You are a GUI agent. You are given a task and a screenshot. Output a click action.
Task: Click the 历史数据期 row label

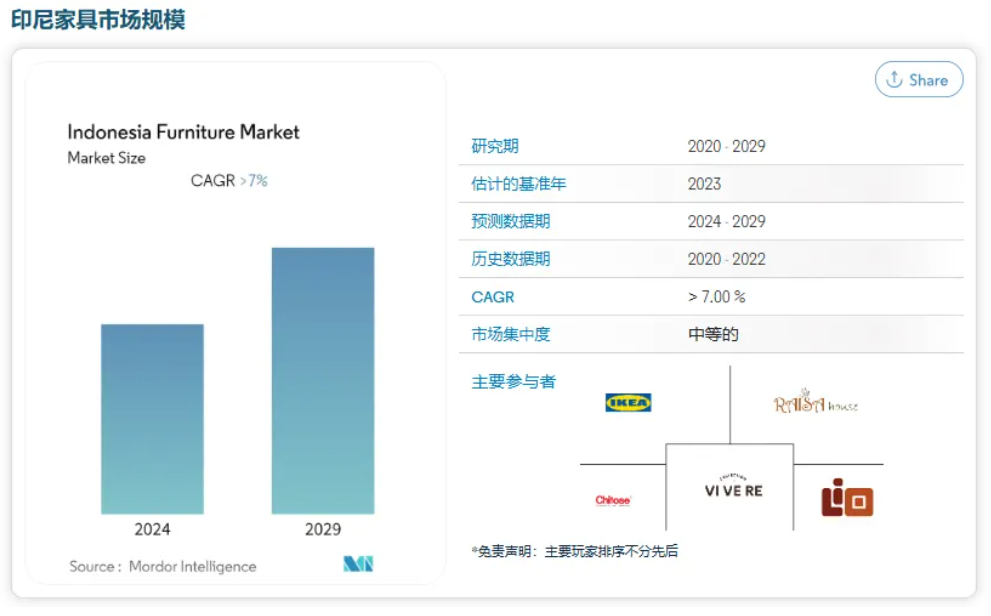pos(511,259)
